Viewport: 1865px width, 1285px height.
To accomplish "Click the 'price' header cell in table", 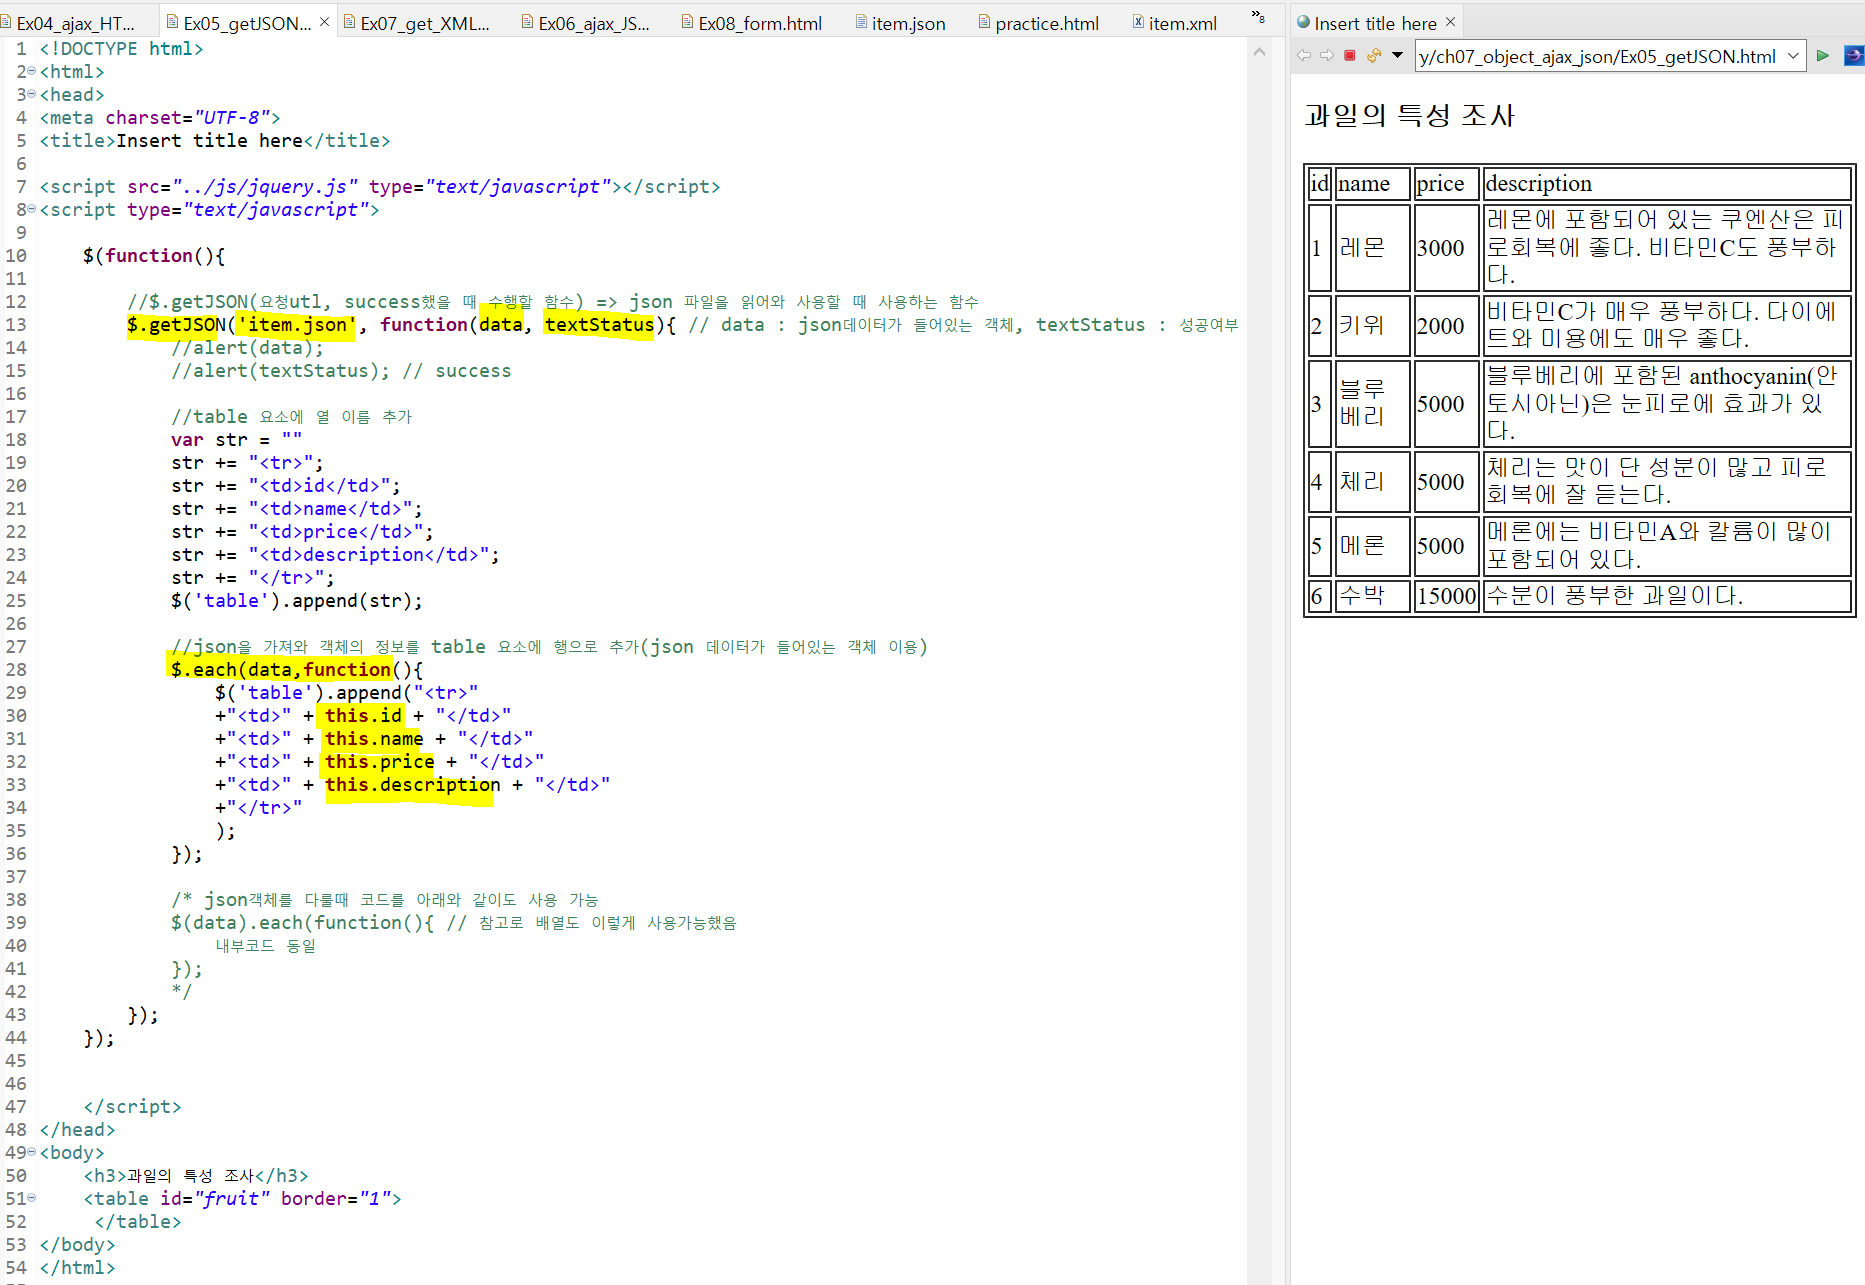I will click(x=1446, y=183).
